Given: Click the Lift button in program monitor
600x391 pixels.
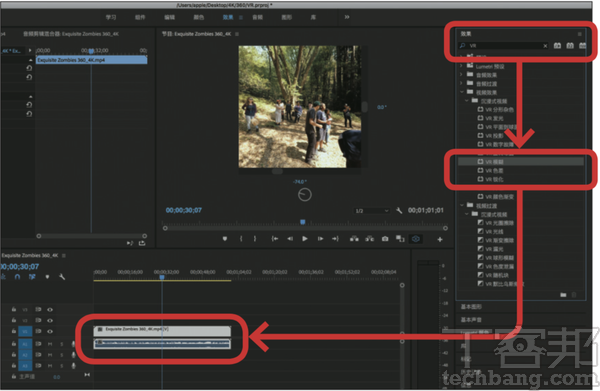Looking at the screenshot, I should tap(354, 239).
